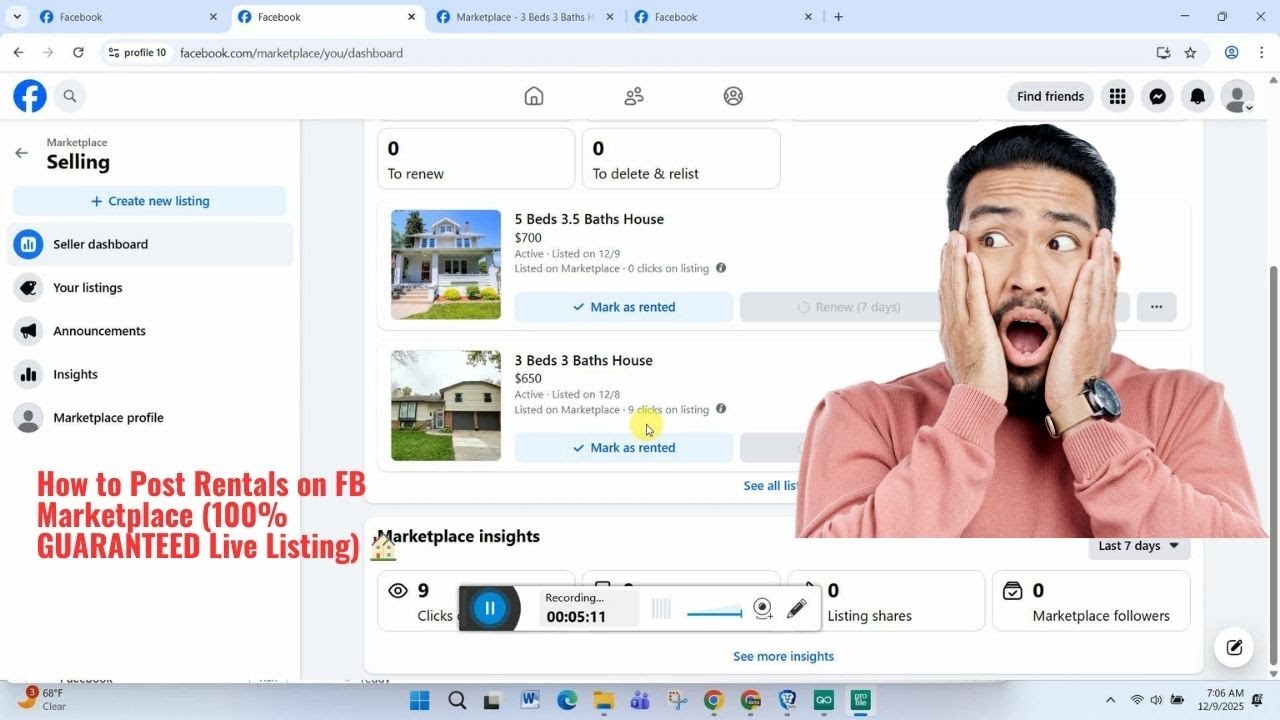Click the install app icon in address bar
The width and height of the screenshot is (1280, 720).
[x=1163, y=53]
